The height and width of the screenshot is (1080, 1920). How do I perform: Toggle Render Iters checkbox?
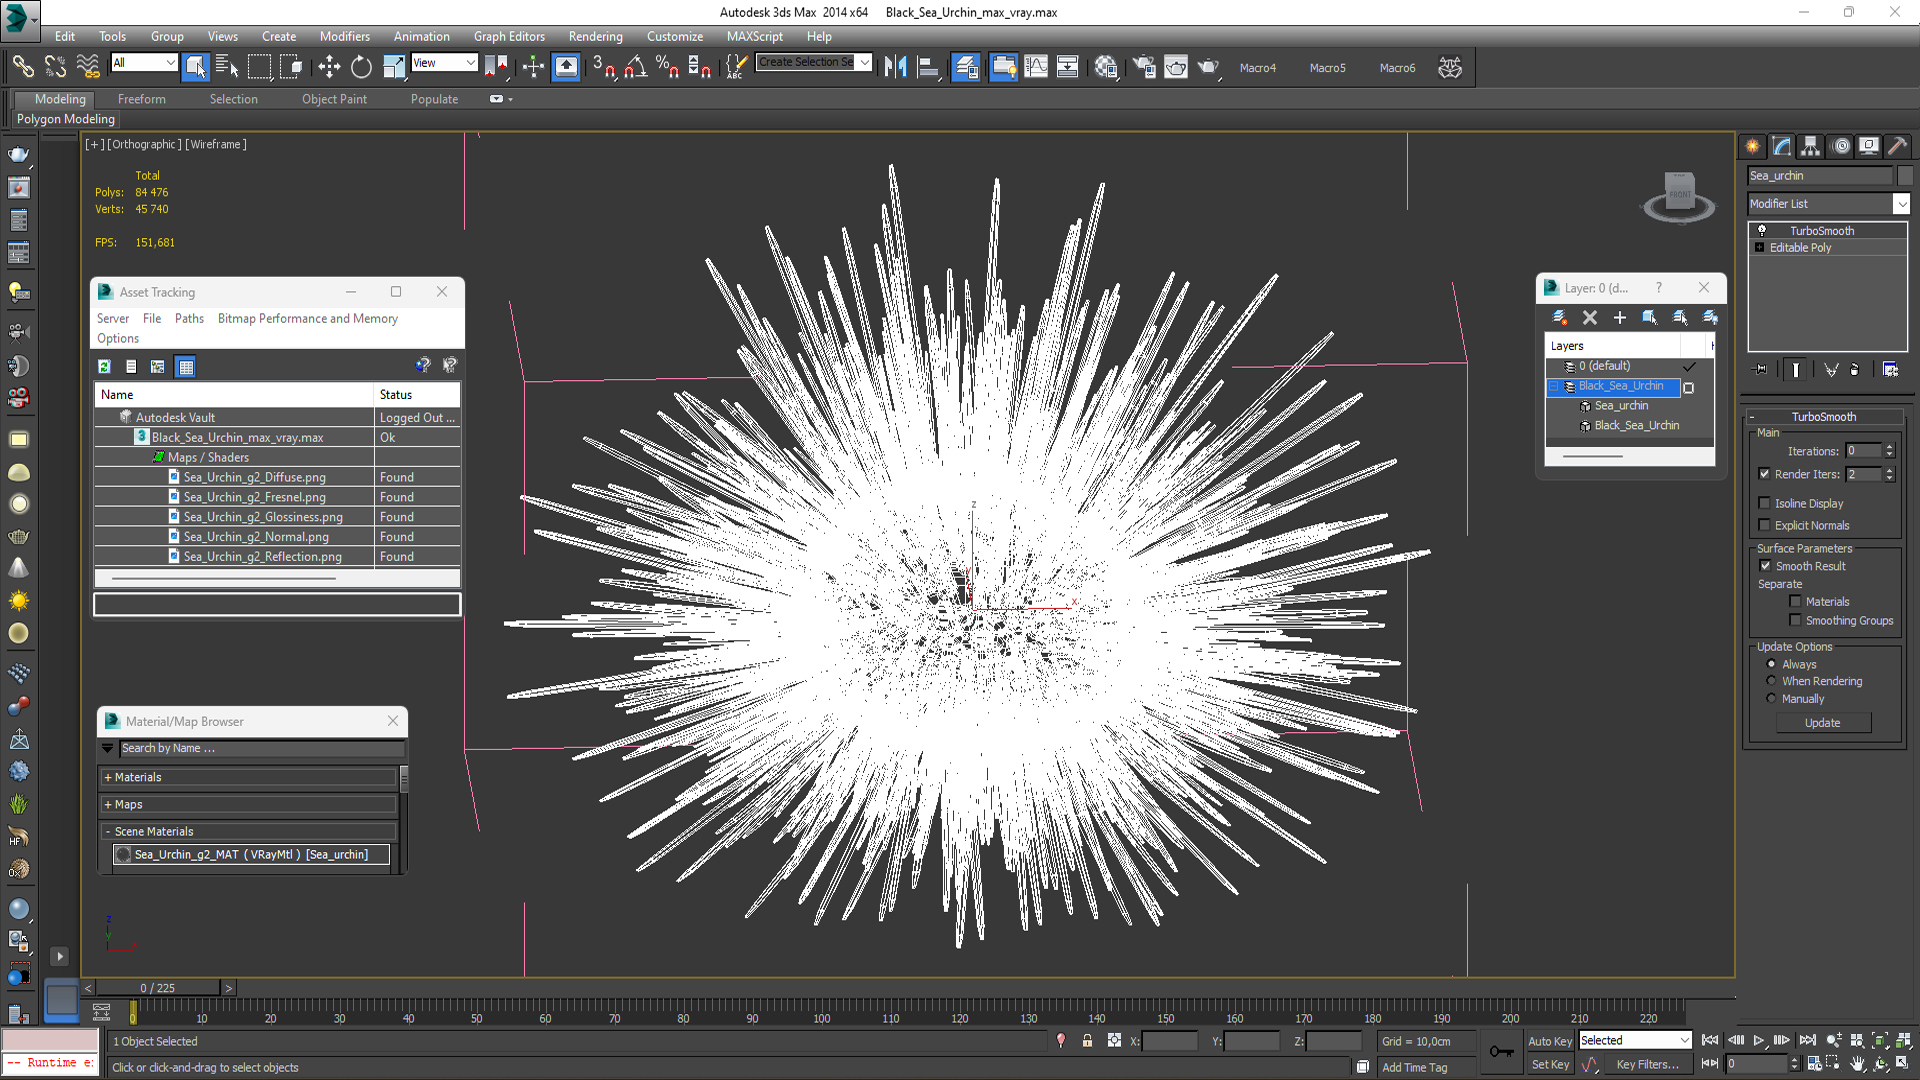tap(1764, 474)
